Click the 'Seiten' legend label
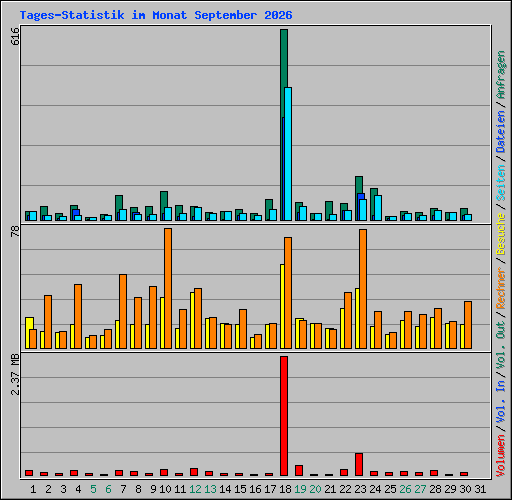 point(501,183)
